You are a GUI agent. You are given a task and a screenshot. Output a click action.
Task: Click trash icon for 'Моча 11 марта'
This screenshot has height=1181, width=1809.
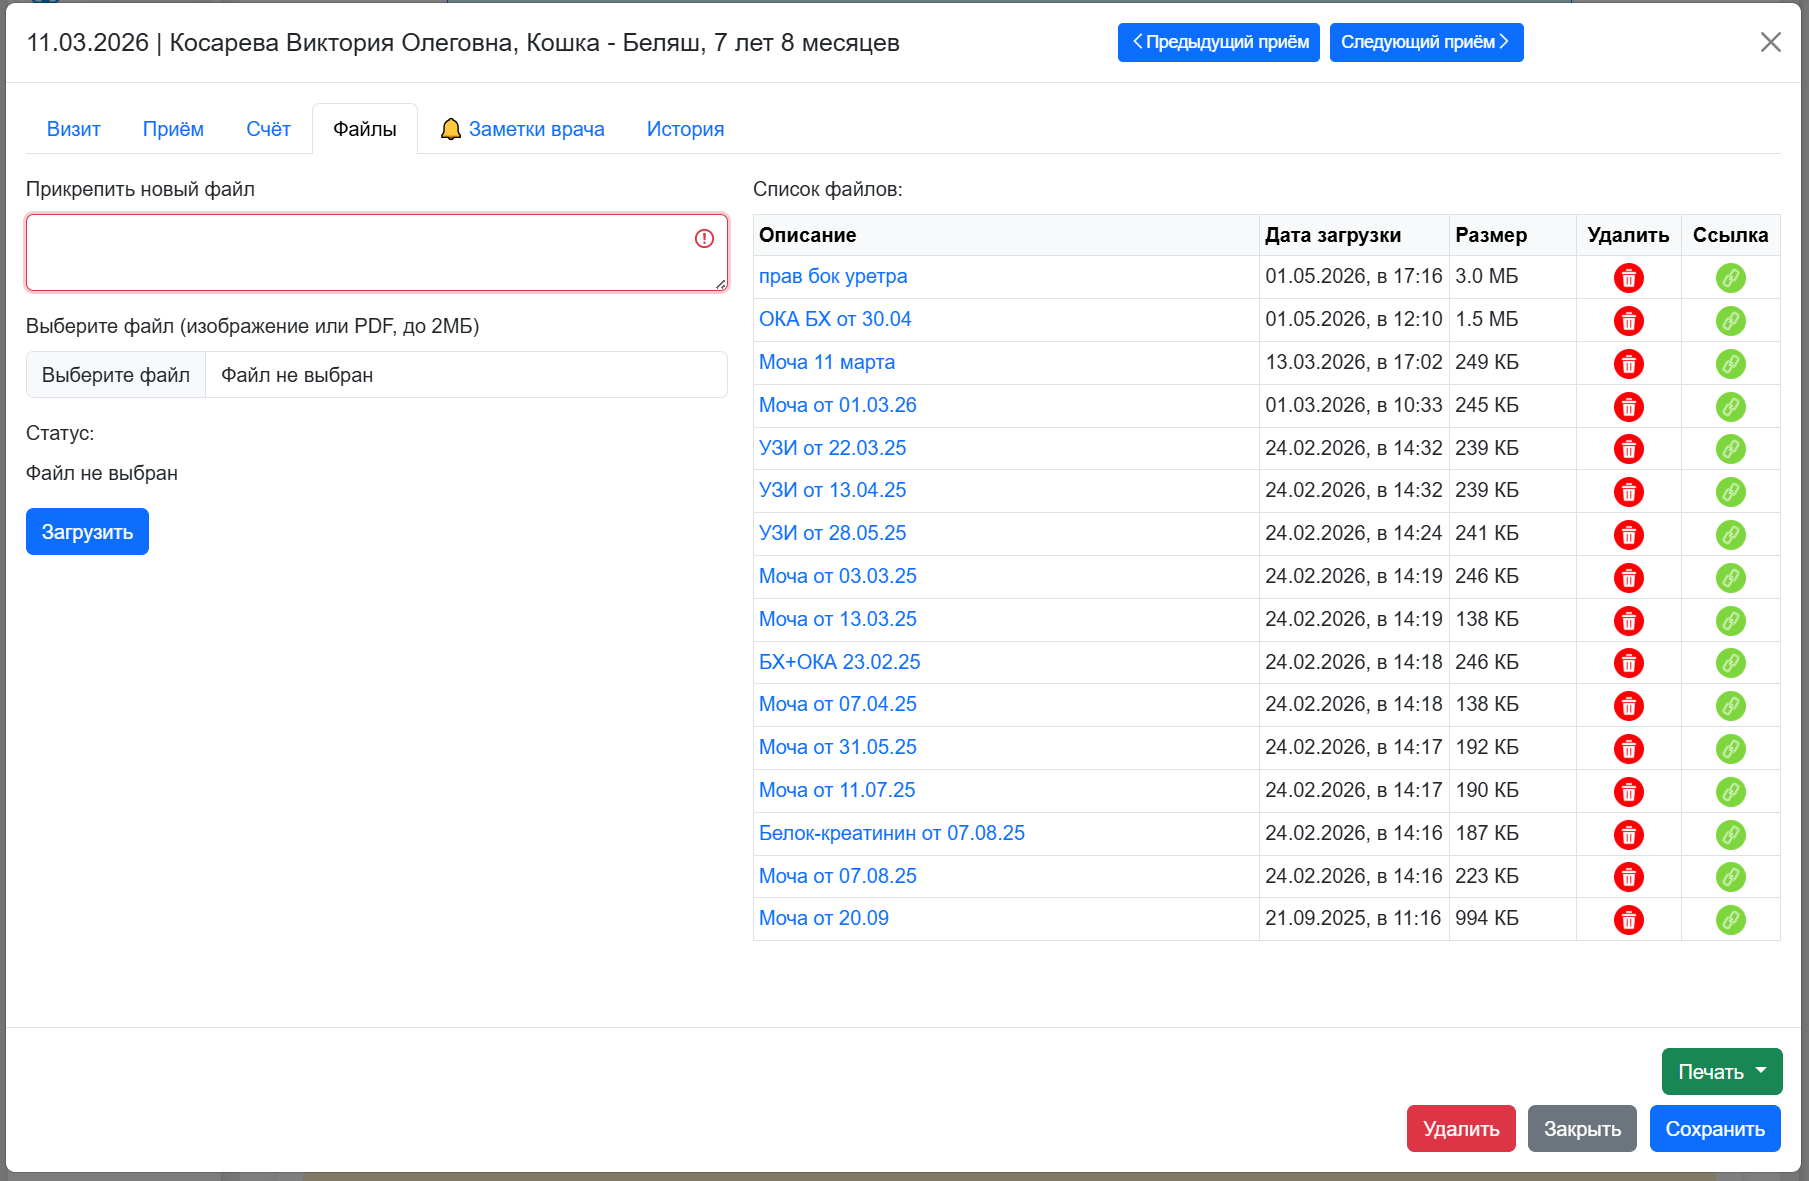tap(1628, 364)
